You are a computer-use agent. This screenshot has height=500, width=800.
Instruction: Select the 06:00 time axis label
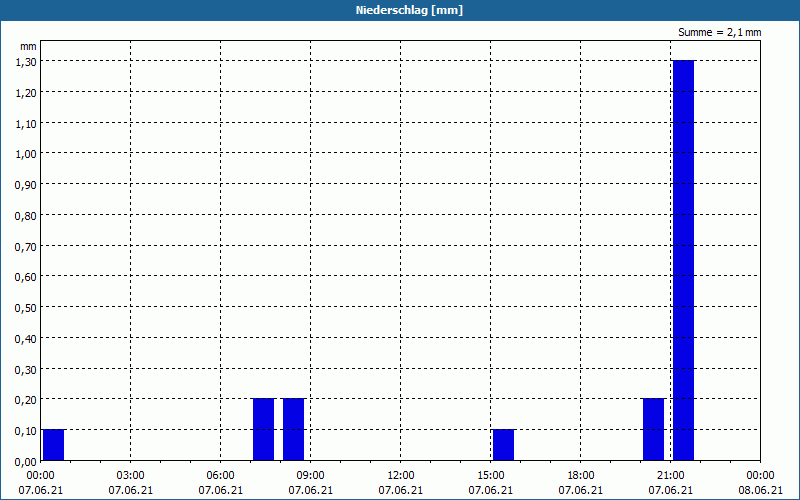(220, 476)
